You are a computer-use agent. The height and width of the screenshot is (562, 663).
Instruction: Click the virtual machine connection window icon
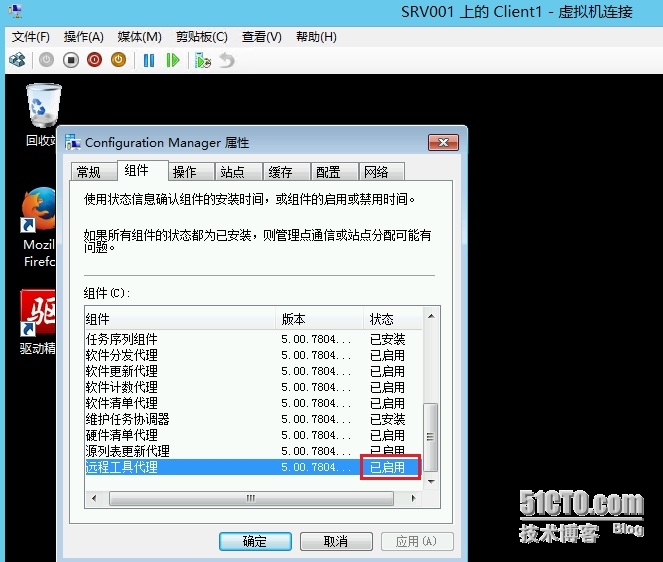click(16, 11)
